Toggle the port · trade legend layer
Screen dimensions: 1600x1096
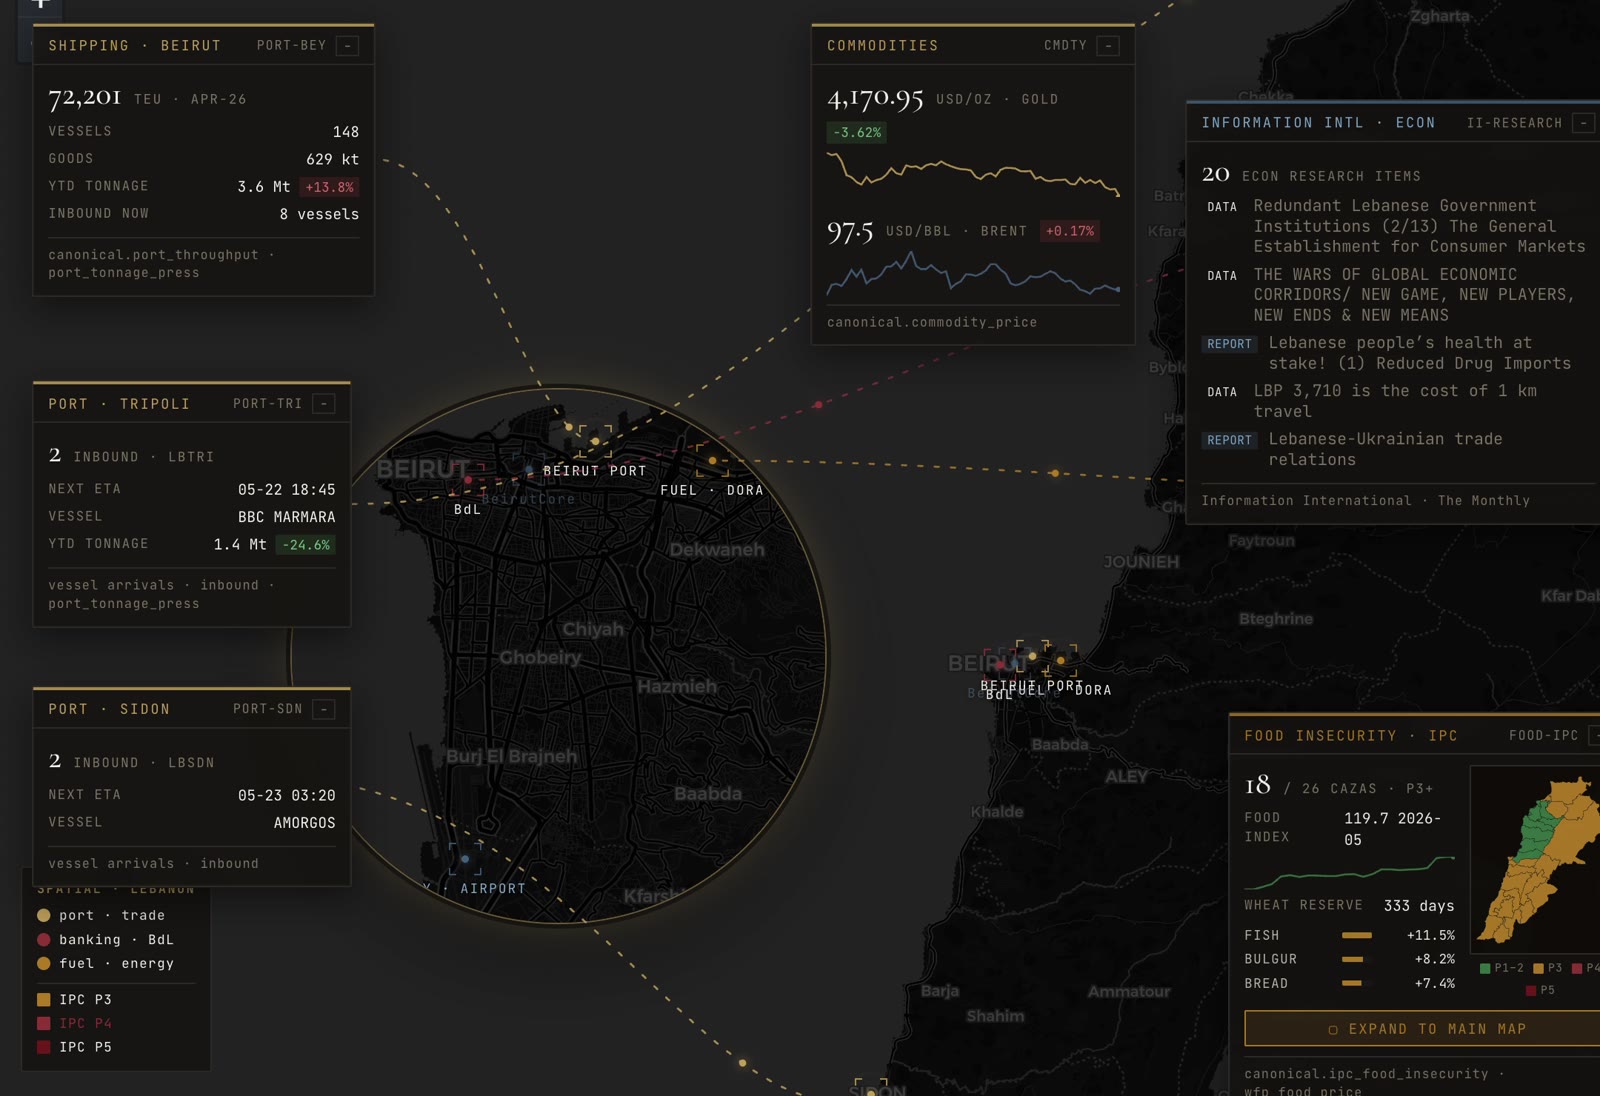(101, 915)
